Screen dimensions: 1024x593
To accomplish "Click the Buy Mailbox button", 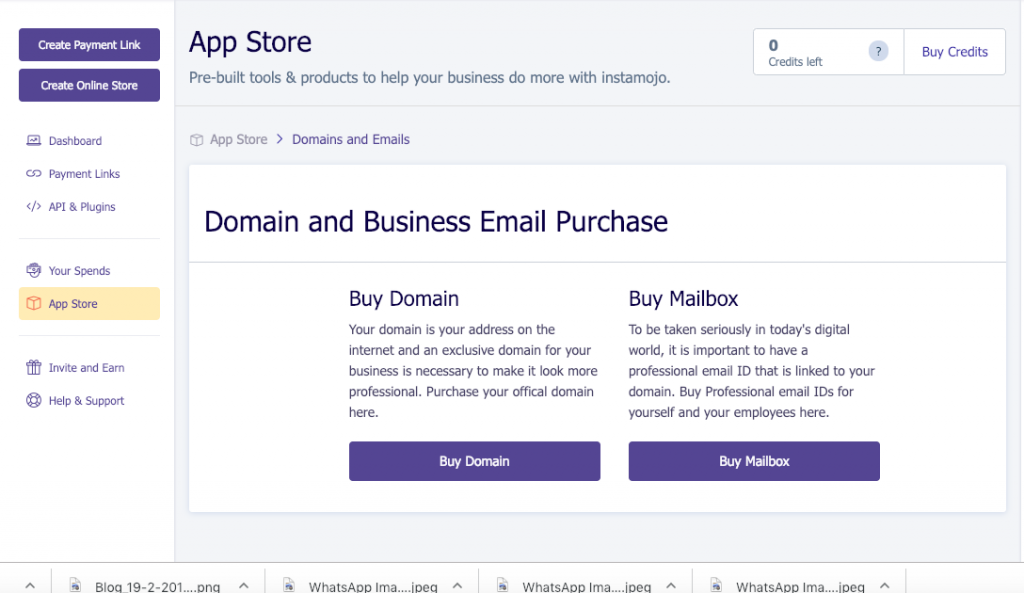I will [x=754, y=461].
